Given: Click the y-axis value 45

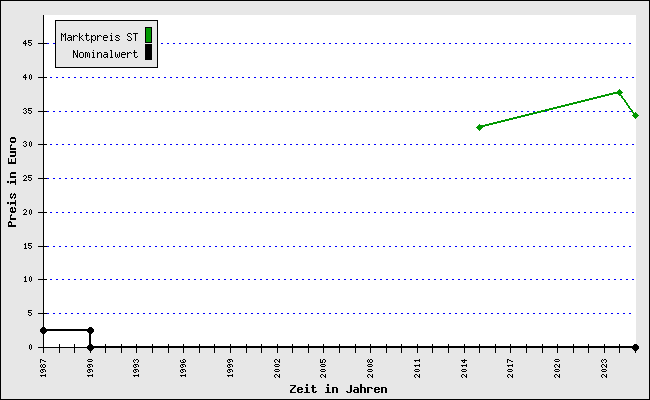Looking at the screenshot, I should (x=27, y=43).
